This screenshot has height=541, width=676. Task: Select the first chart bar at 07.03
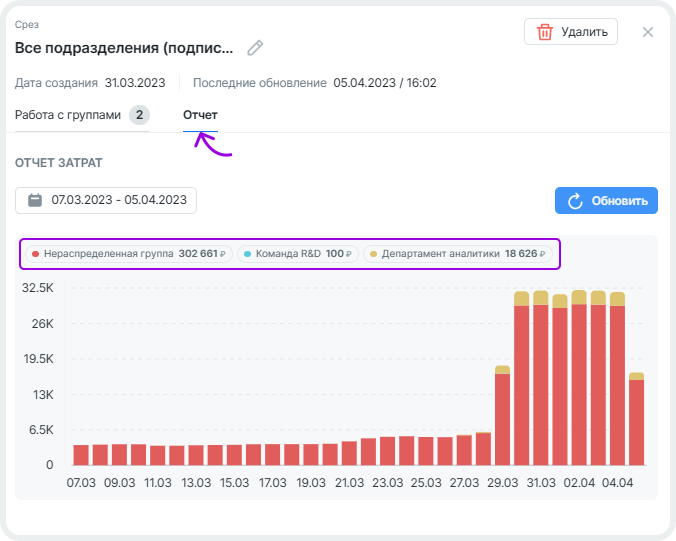coord(81,454)
